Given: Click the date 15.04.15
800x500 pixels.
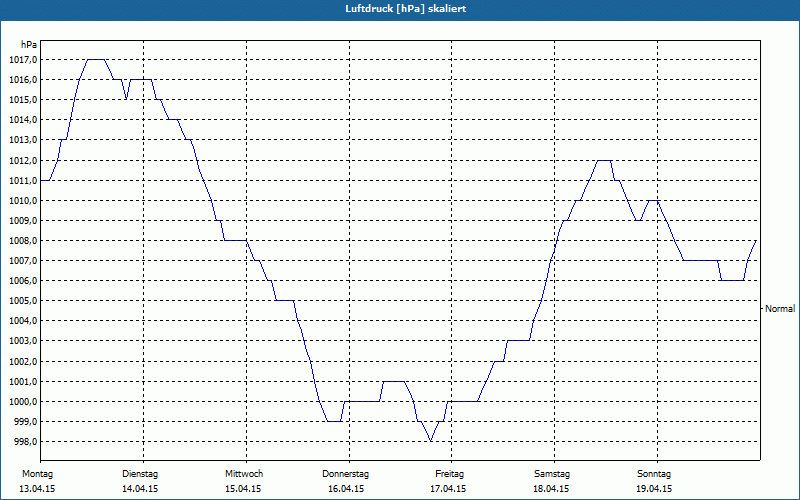Looking at the screenshot, I should [243, 489].
